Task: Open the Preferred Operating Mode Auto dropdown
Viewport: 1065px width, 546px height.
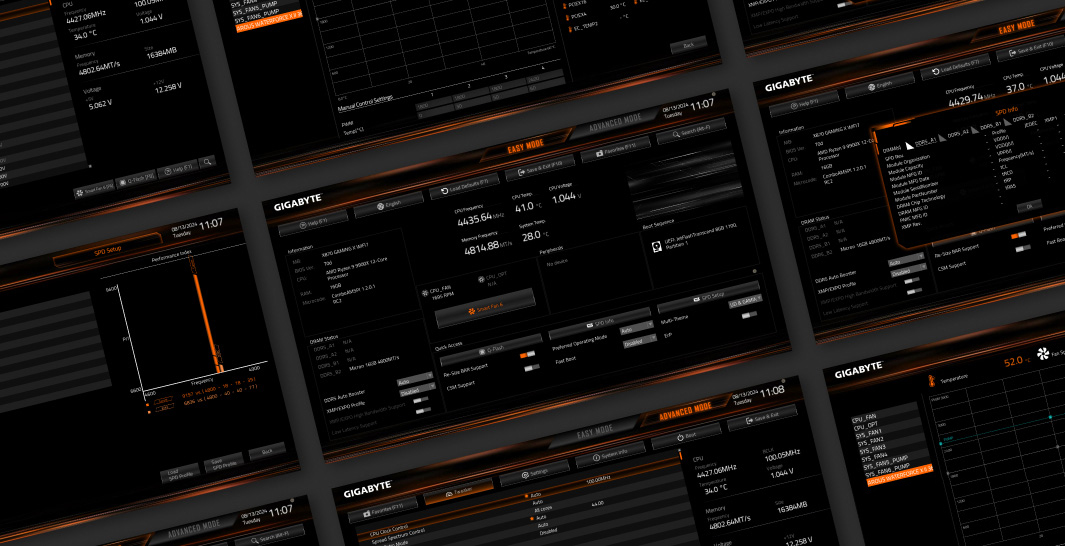Action: [x=635, y=329]
